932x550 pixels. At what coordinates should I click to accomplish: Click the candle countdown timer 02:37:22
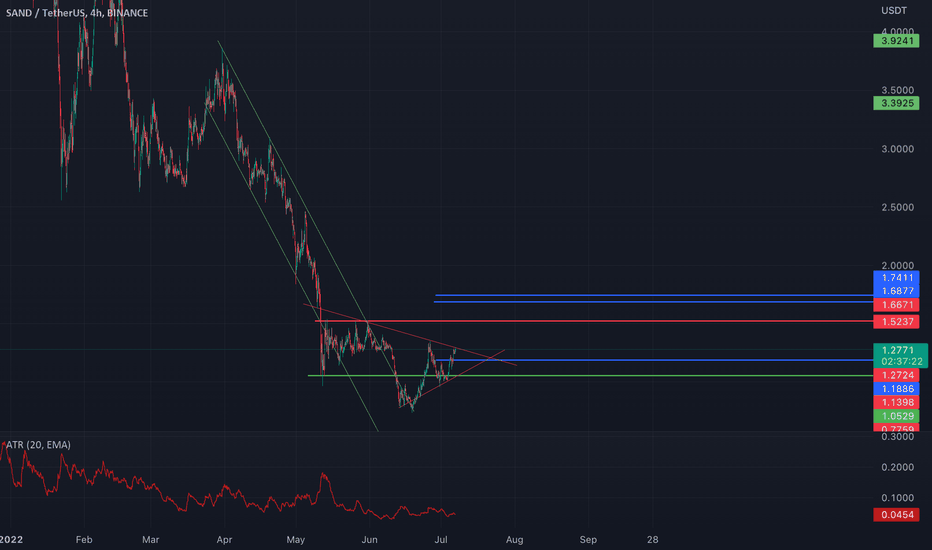tap(900, 362)
